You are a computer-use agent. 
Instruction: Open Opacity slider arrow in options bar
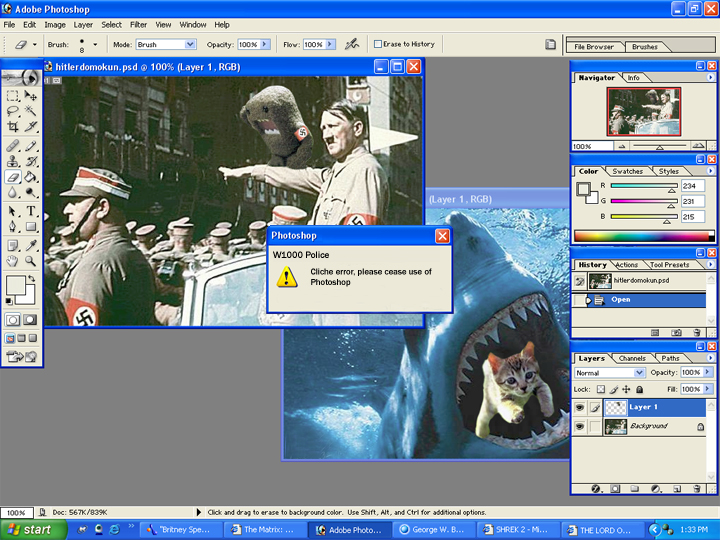265,45
